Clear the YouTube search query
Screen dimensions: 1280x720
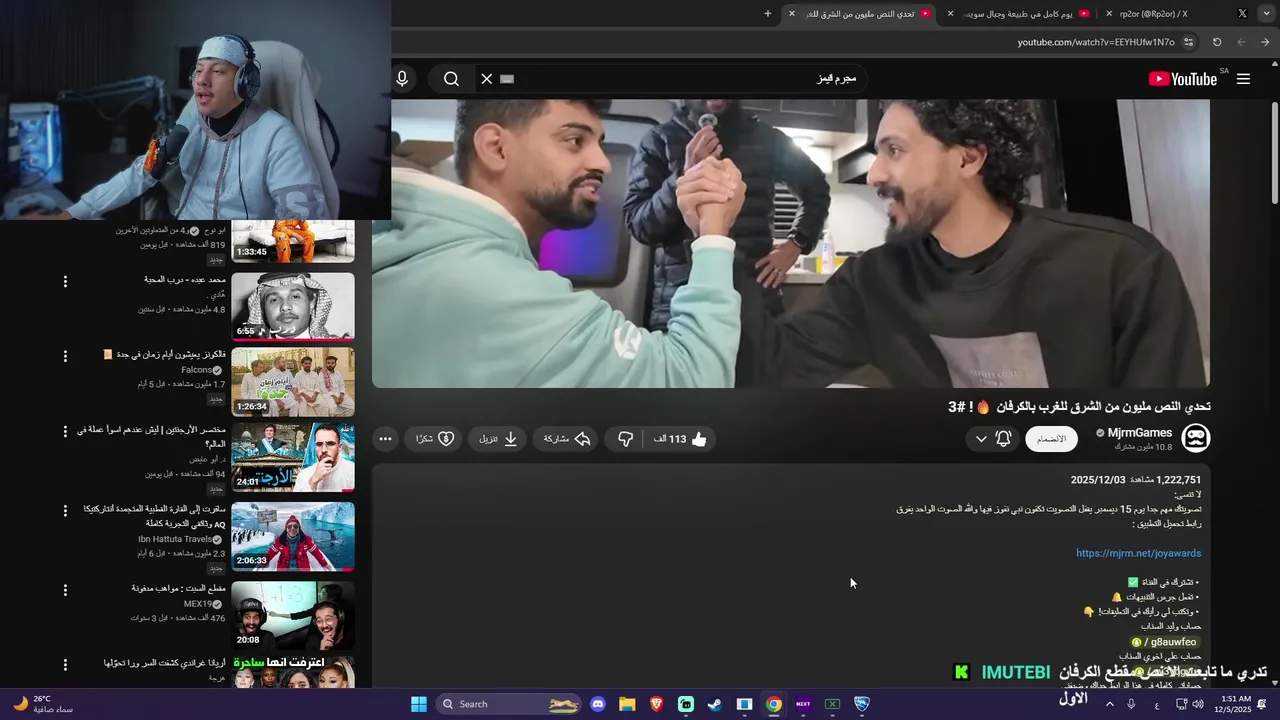click(x=487, y=79)
